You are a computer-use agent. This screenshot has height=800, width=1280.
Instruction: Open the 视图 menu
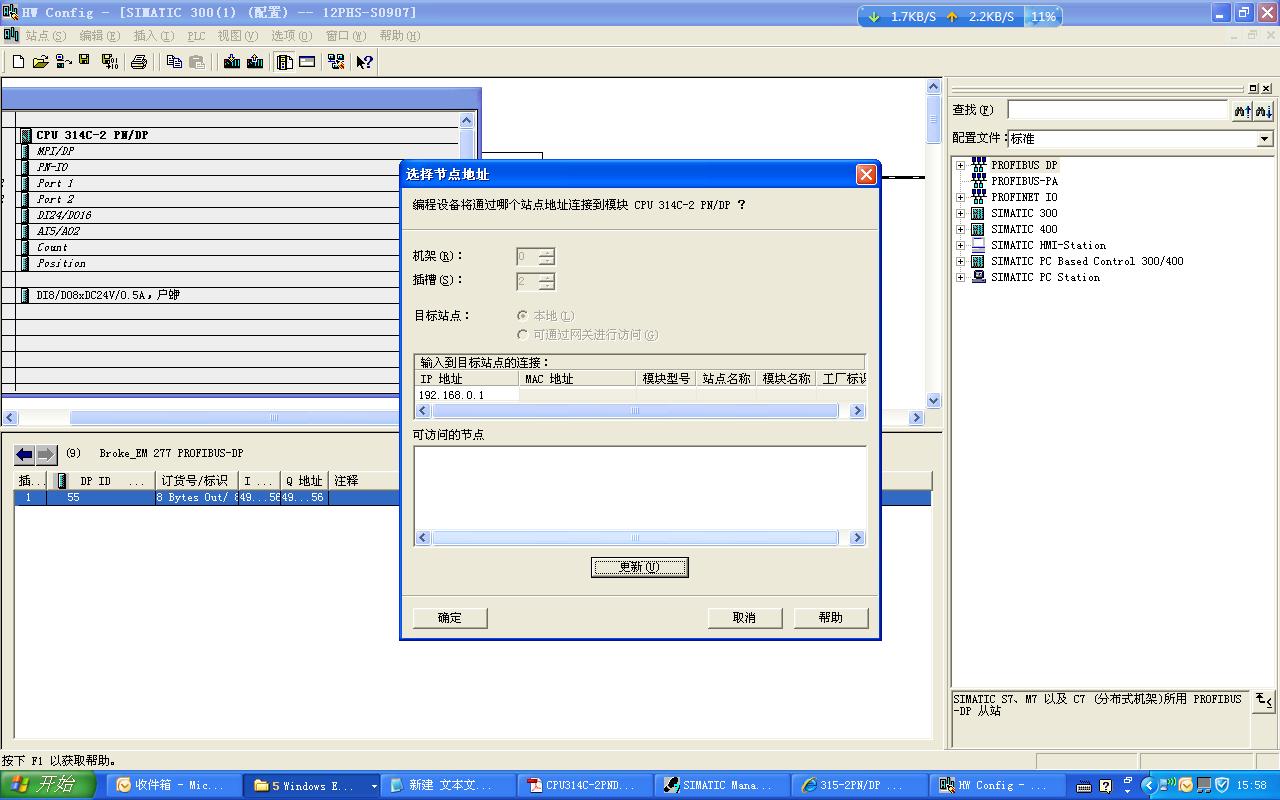click(x=237, y=35)
